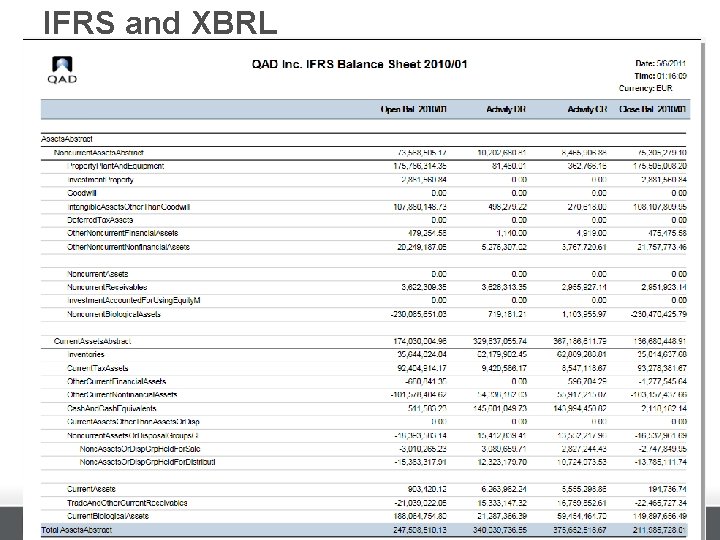Viewport: 720px width, 540px height.
Task: Select CashAndCashEquivalents Activity DR value
Action: 500,408
